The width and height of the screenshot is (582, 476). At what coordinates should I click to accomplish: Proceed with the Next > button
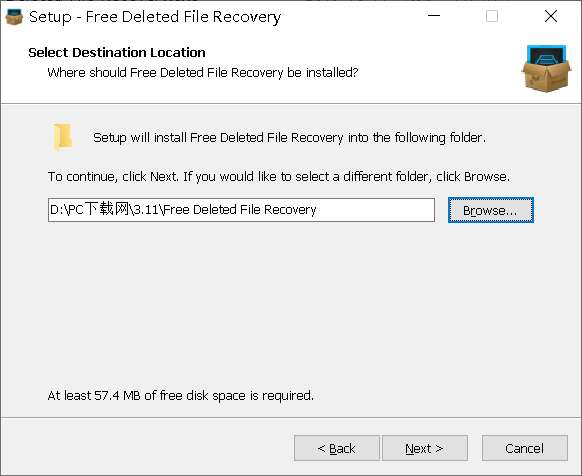coord(425,448)
